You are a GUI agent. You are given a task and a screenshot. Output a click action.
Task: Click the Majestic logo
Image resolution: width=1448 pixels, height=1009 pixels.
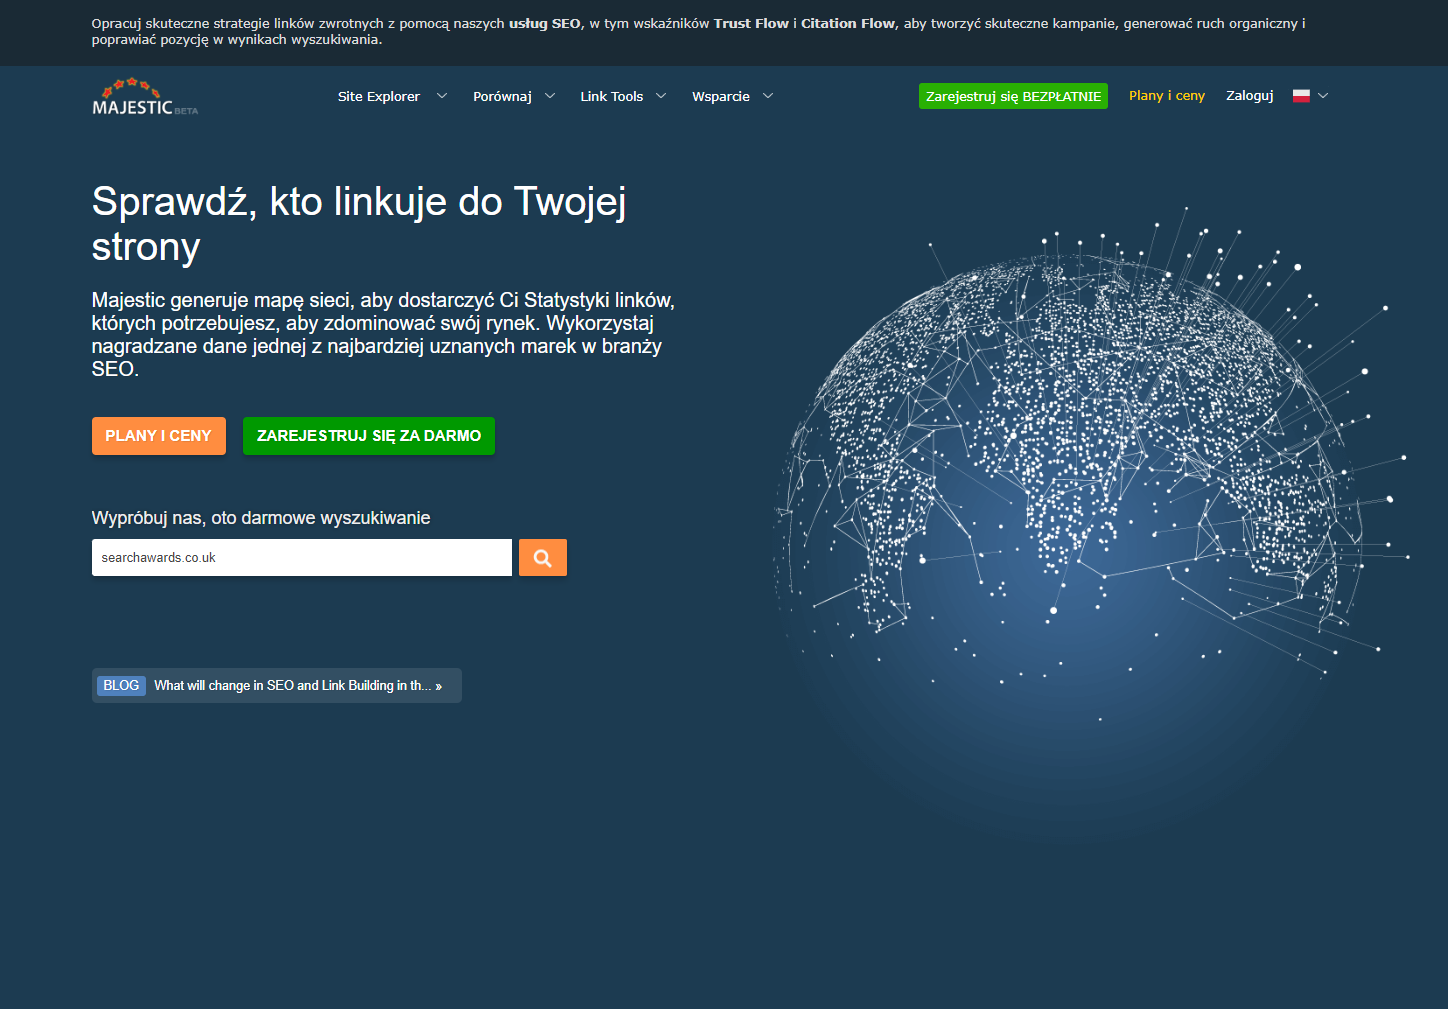(145, 97)
